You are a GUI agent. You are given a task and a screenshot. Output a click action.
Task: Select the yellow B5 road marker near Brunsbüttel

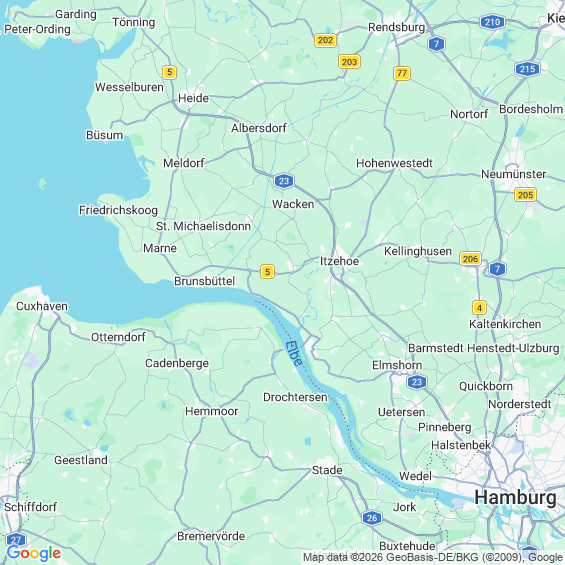pos(267,271)
